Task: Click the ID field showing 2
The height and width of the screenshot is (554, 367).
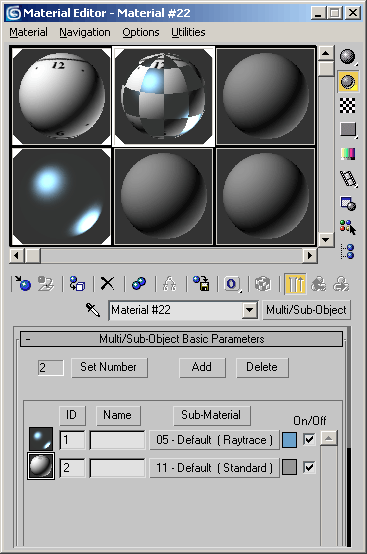Action: 72,468
